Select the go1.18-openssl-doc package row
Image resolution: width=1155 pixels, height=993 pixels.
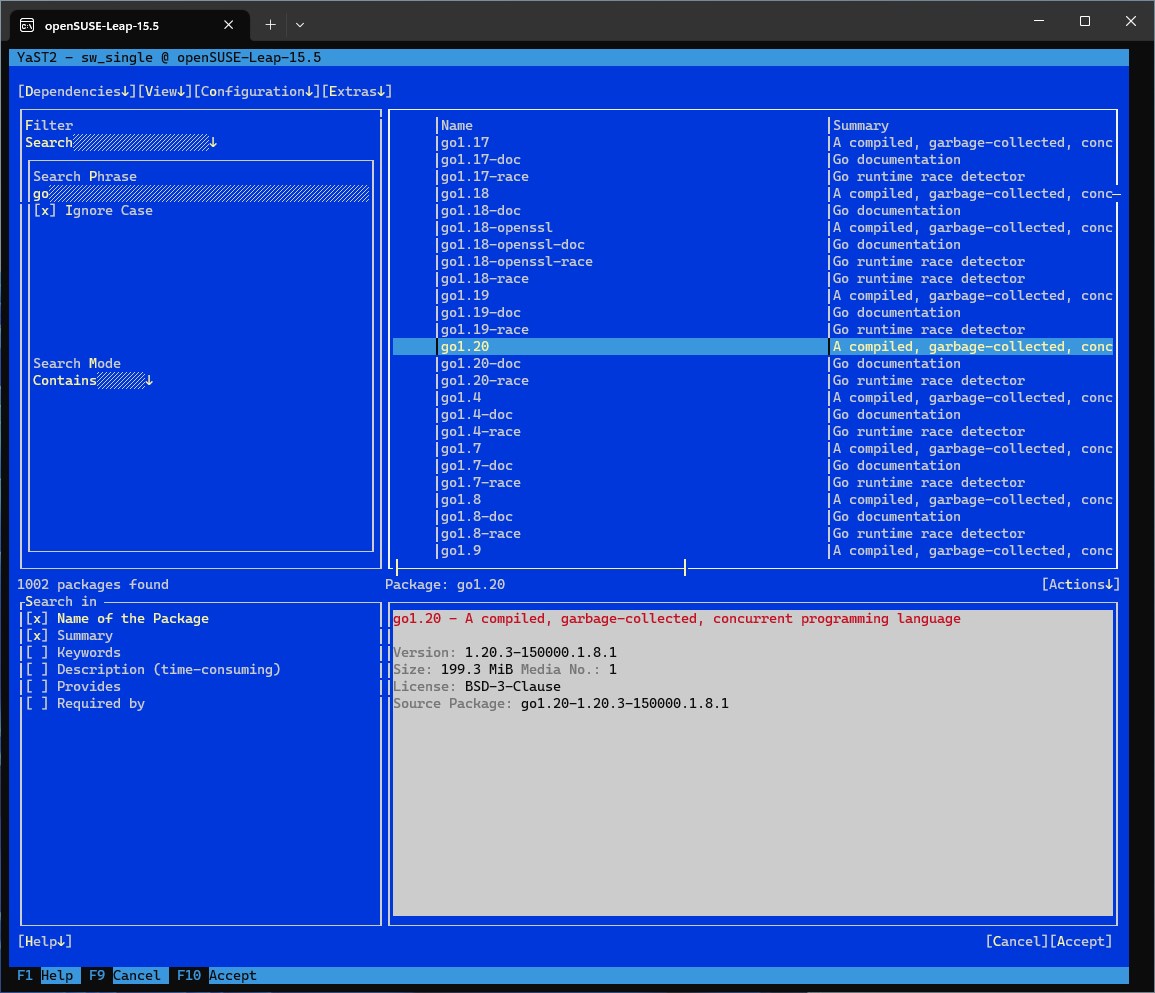pyautogui.click(x=753, y=245)
